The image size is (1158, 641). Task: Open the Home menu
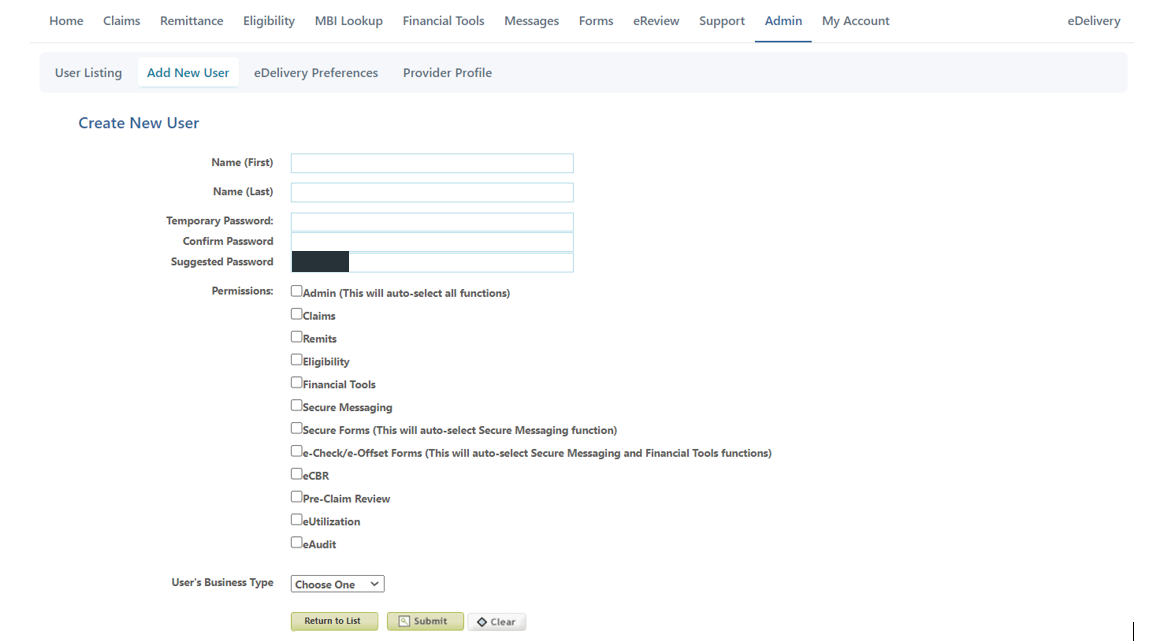tap(66, 21)
